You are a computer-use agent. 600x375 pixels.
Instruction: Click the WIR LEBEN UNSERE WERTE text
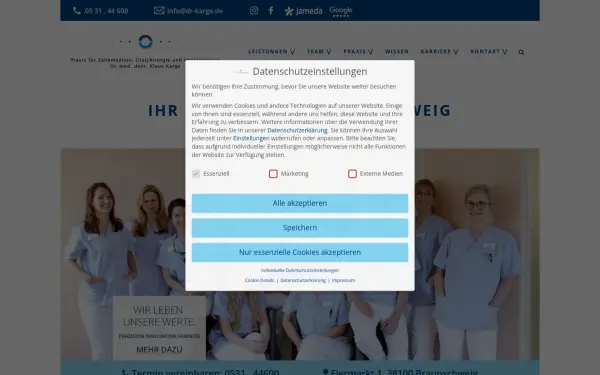click(159, 316)
